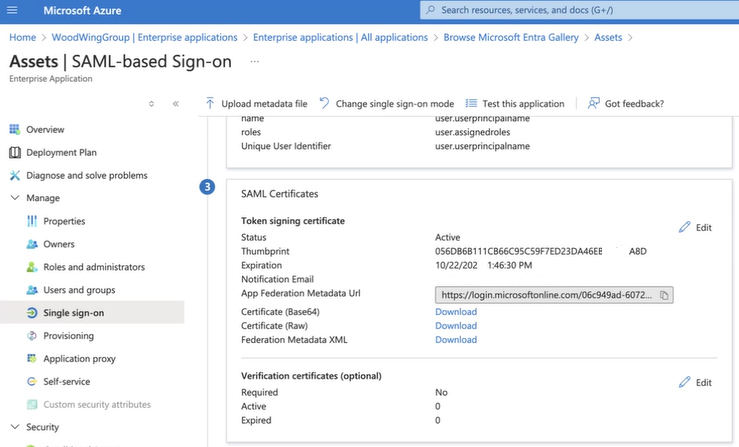The width and height of the screenshot is (739, 447).
Task: Open the ellipsis more options next to title
Action: click(x=255, y=61)
